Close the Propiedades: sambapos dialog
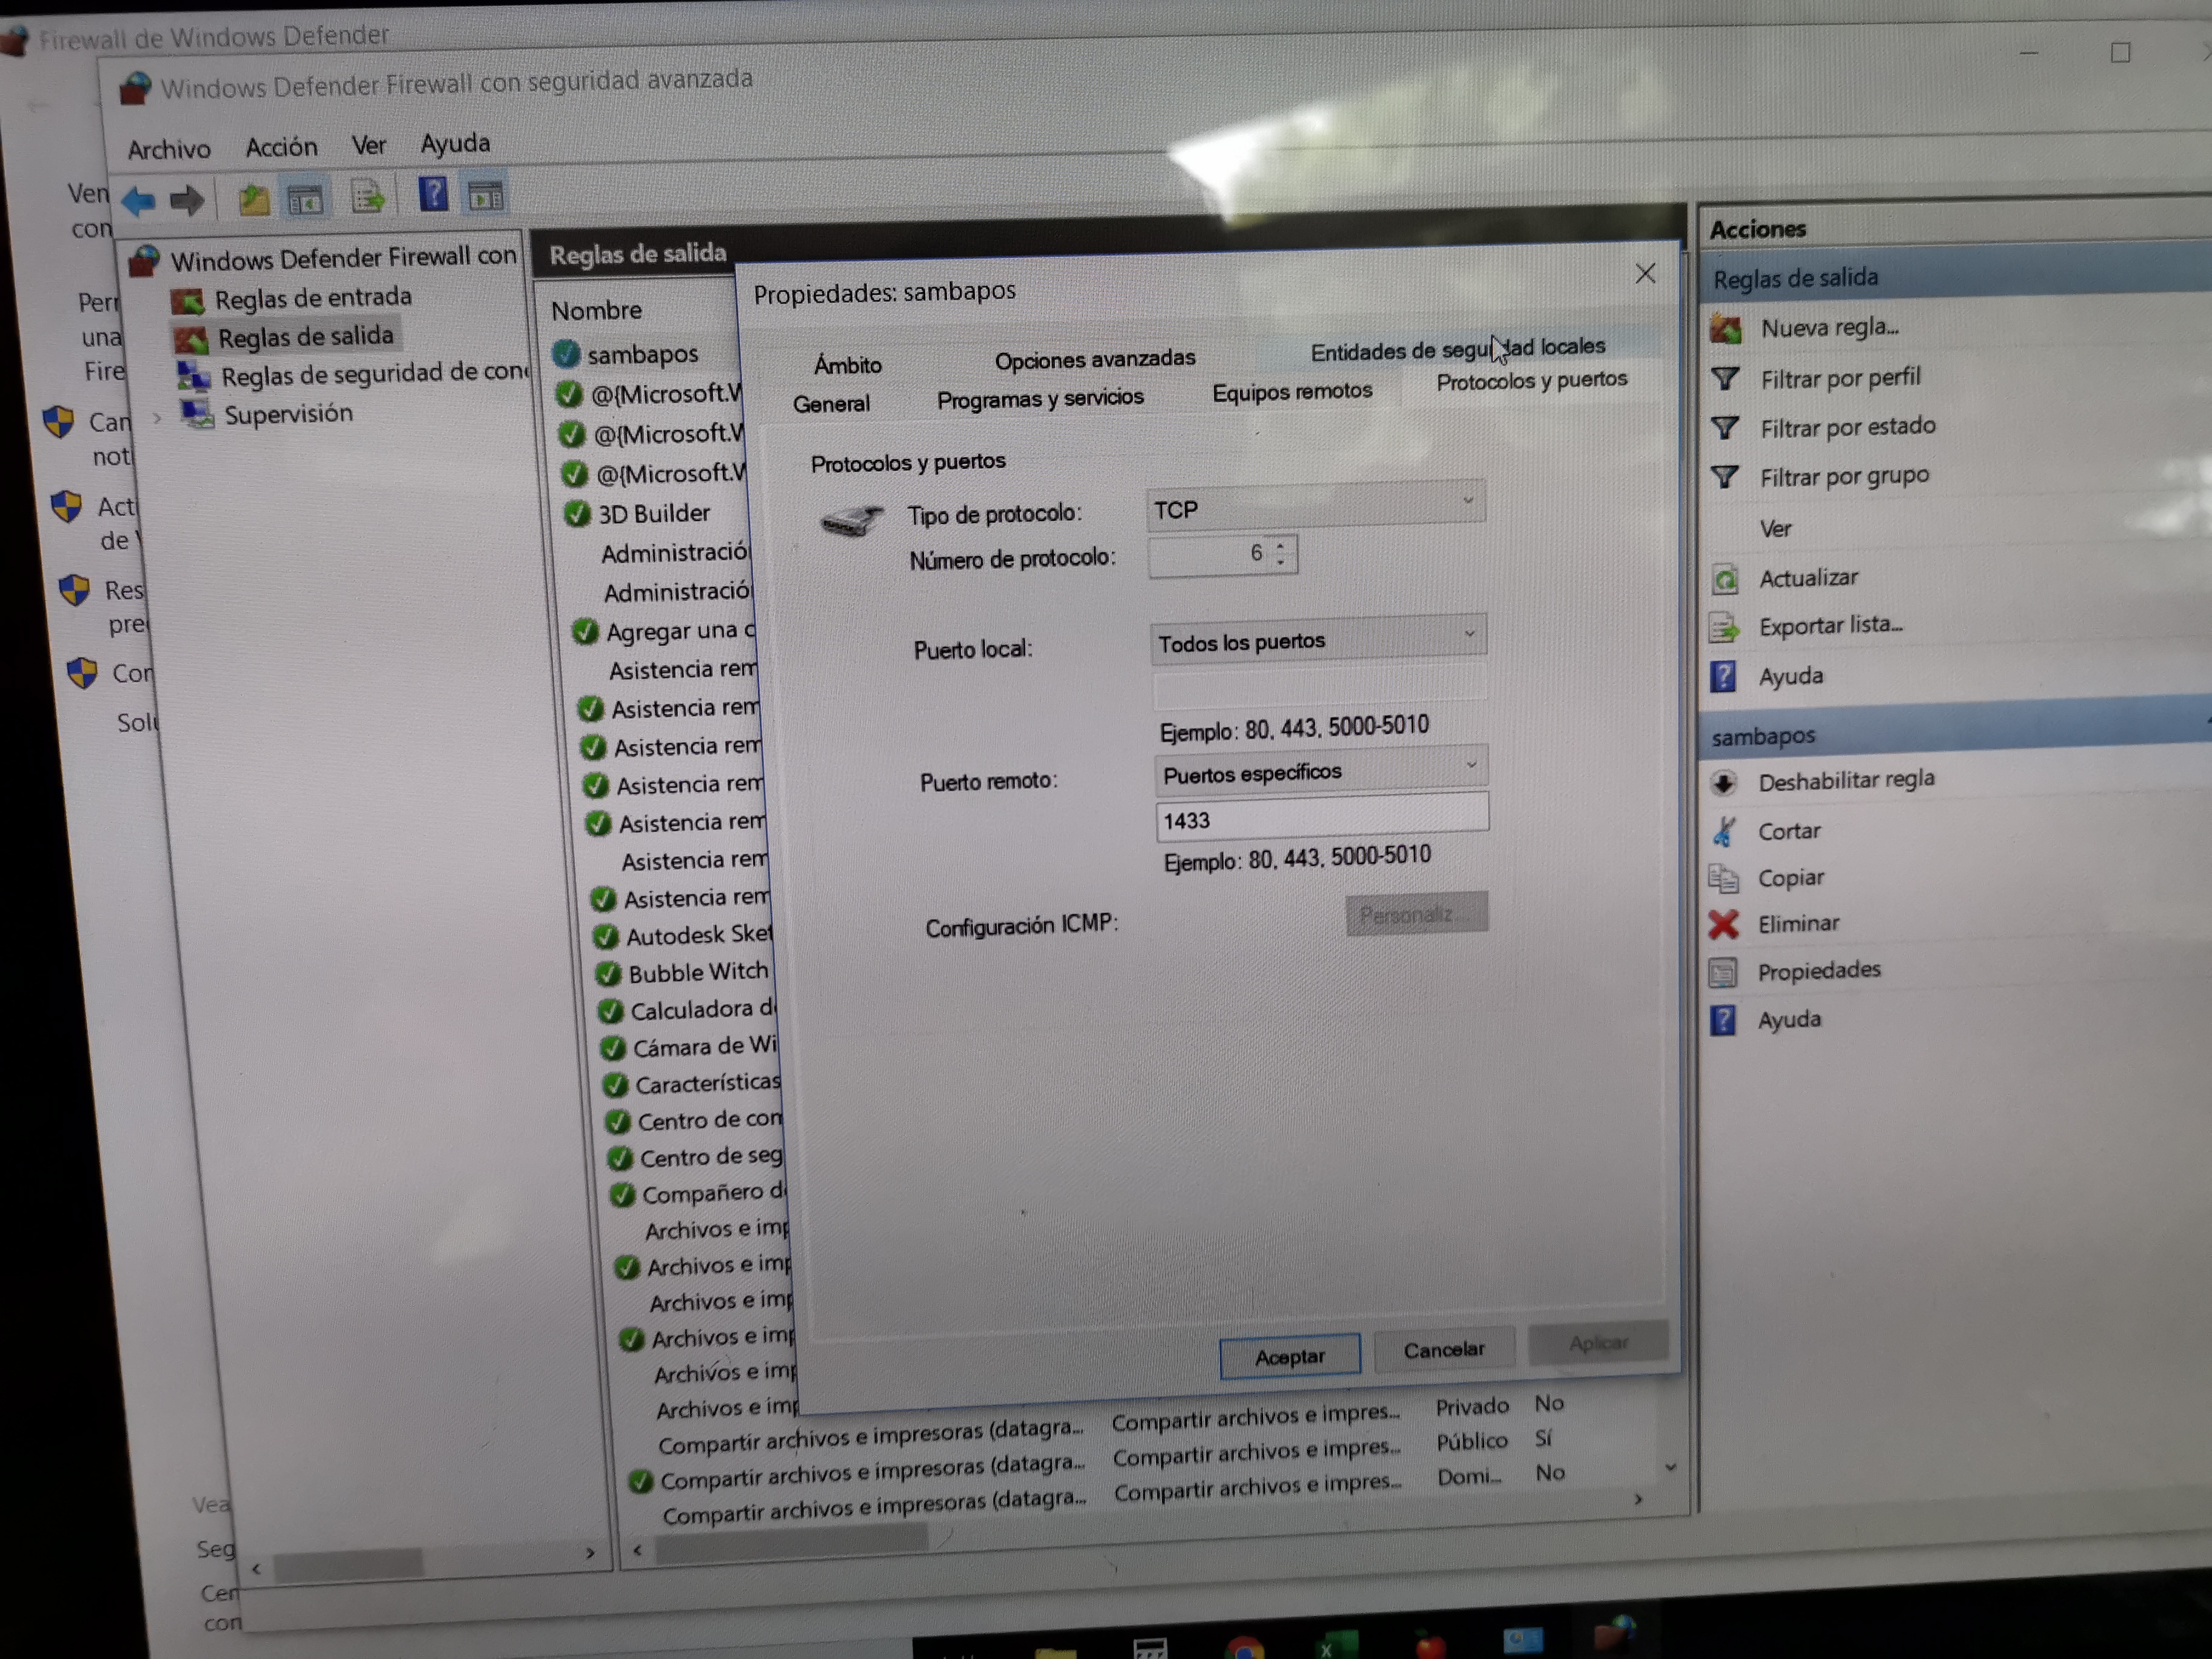The height and width of the screenshot is (1659, 2212). [1645, 274]
